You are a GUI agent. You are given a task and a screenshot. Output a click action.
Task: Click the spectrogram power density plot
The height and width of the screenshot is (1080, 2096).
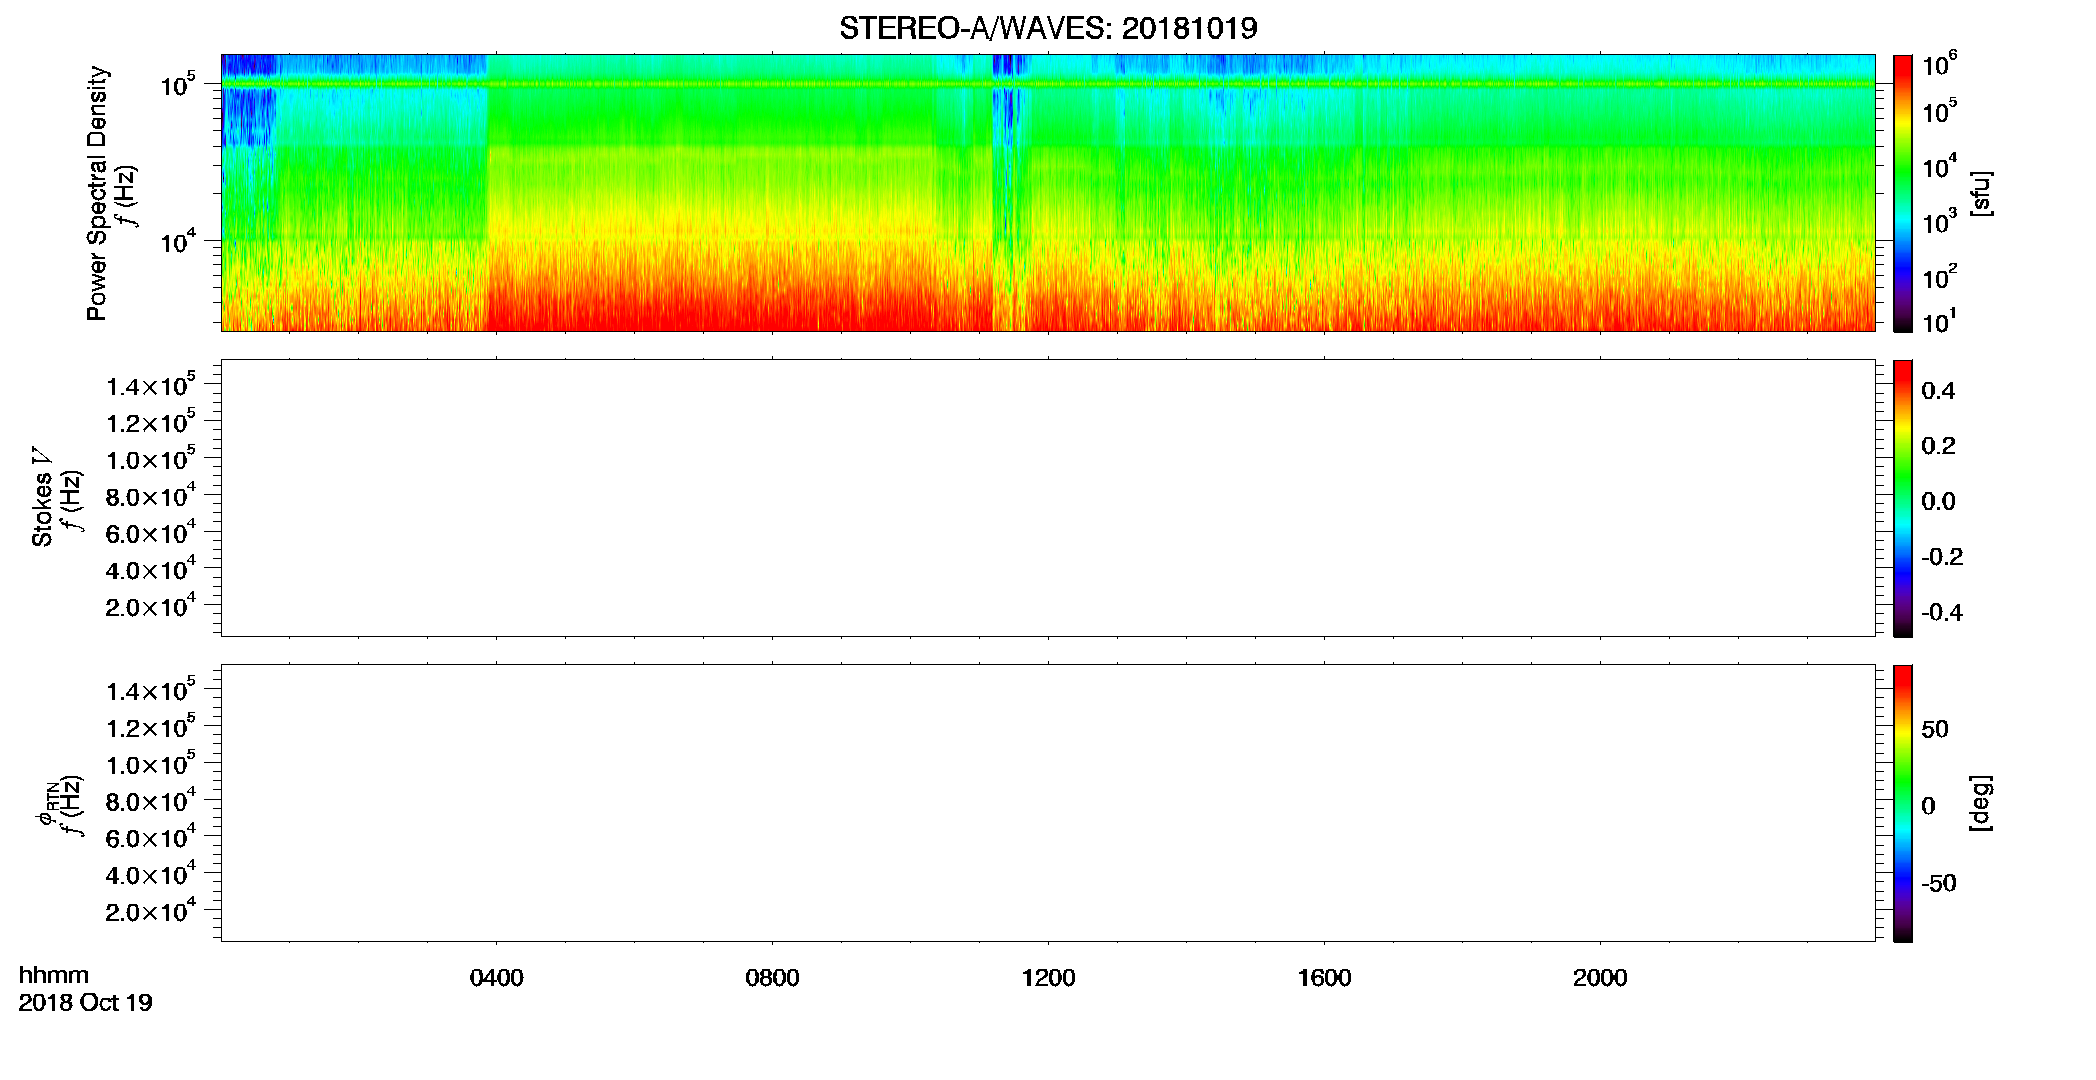1048,193
